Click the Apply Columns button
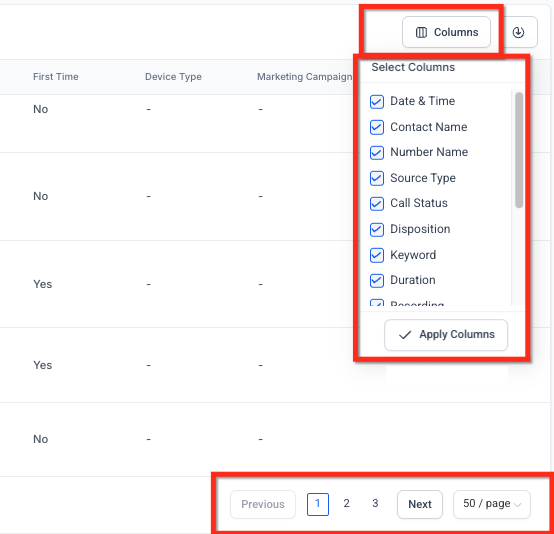The width and height of the screenshot is (554, 534). (x=446, y=335)
